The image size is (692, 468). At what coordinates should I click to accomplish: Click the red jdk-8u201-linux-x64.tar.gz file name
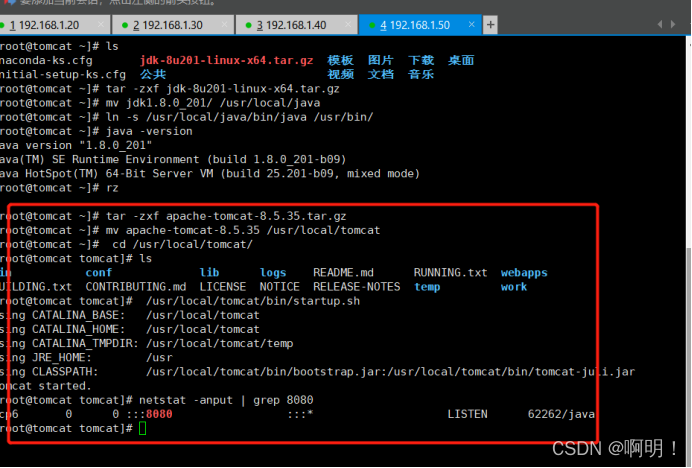(x=226, y=60)
